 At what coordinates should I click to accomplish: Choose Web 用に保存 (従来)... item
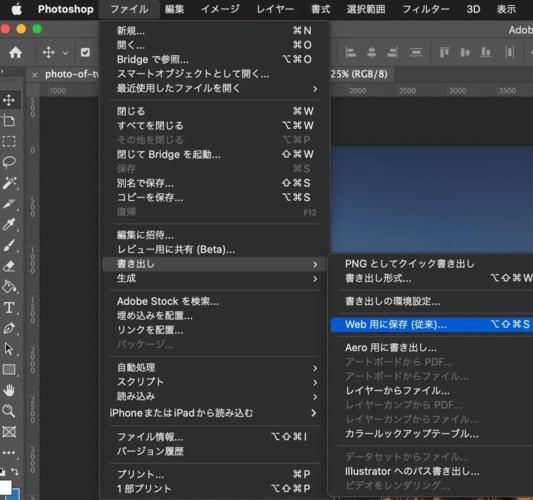pos(432,325)
